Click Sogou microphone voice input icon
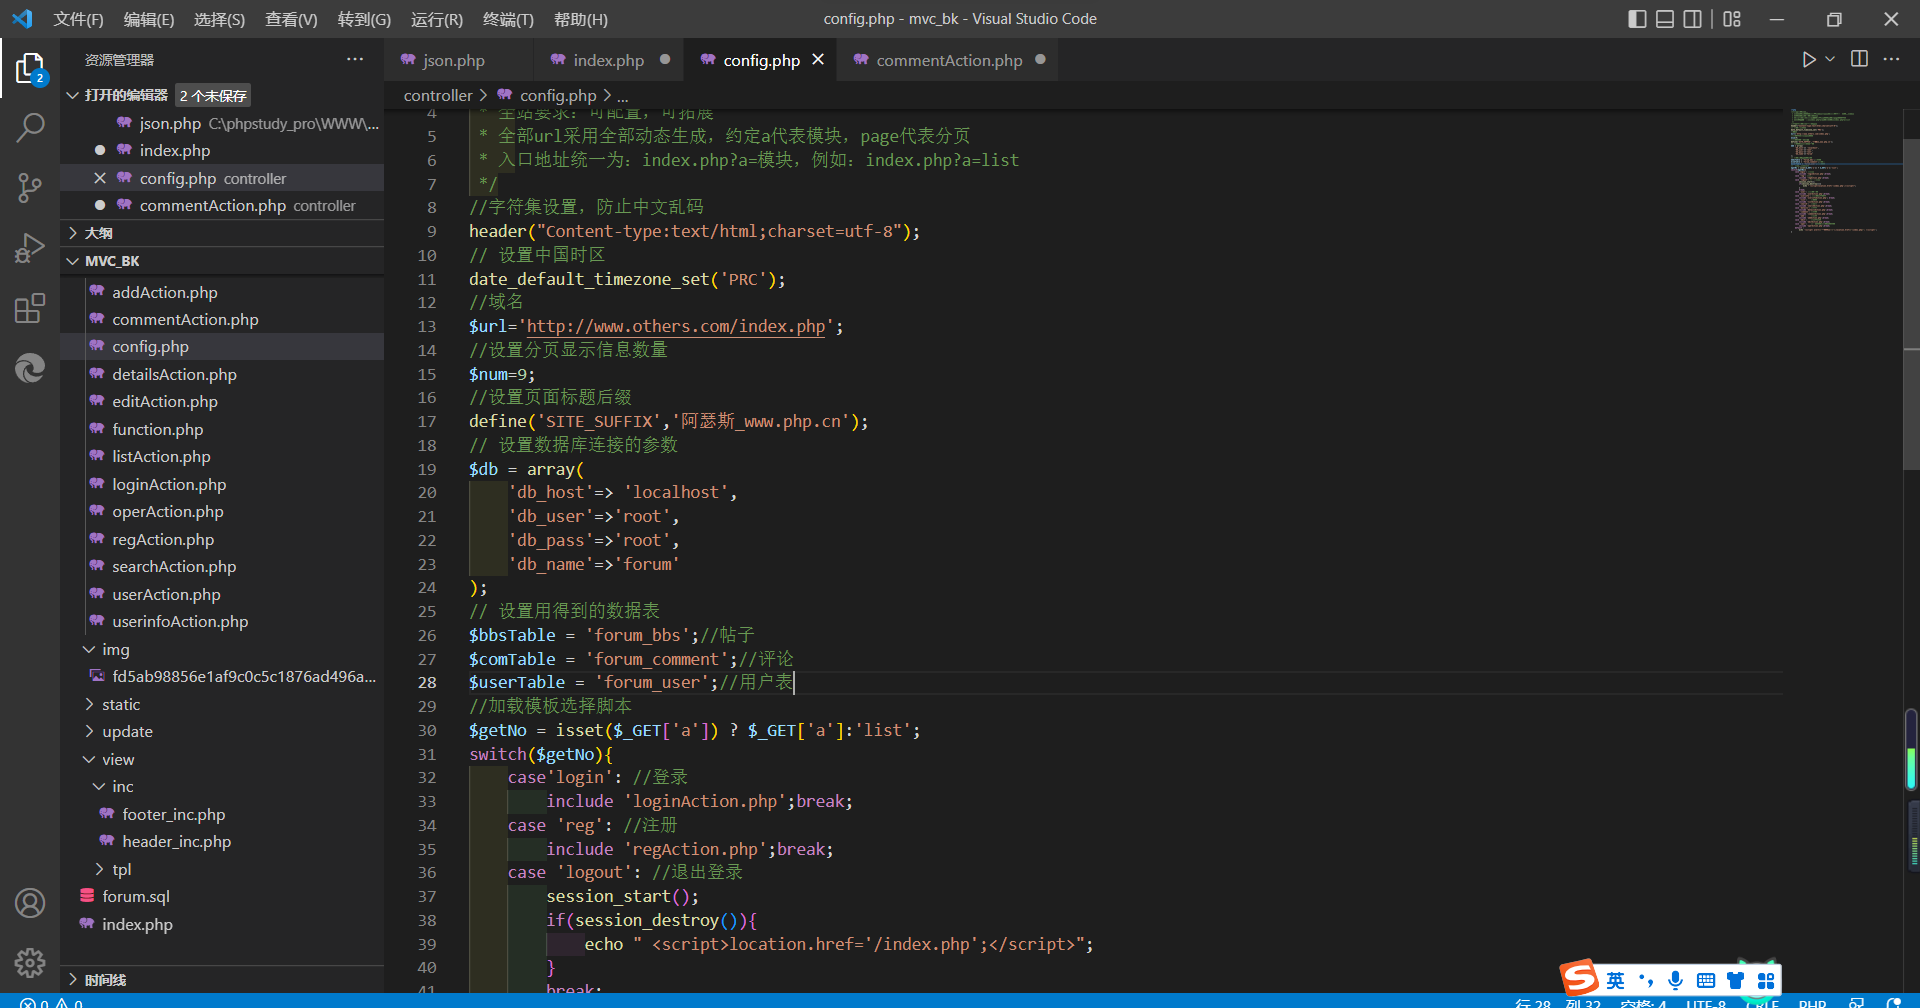 click(1675, 980)
